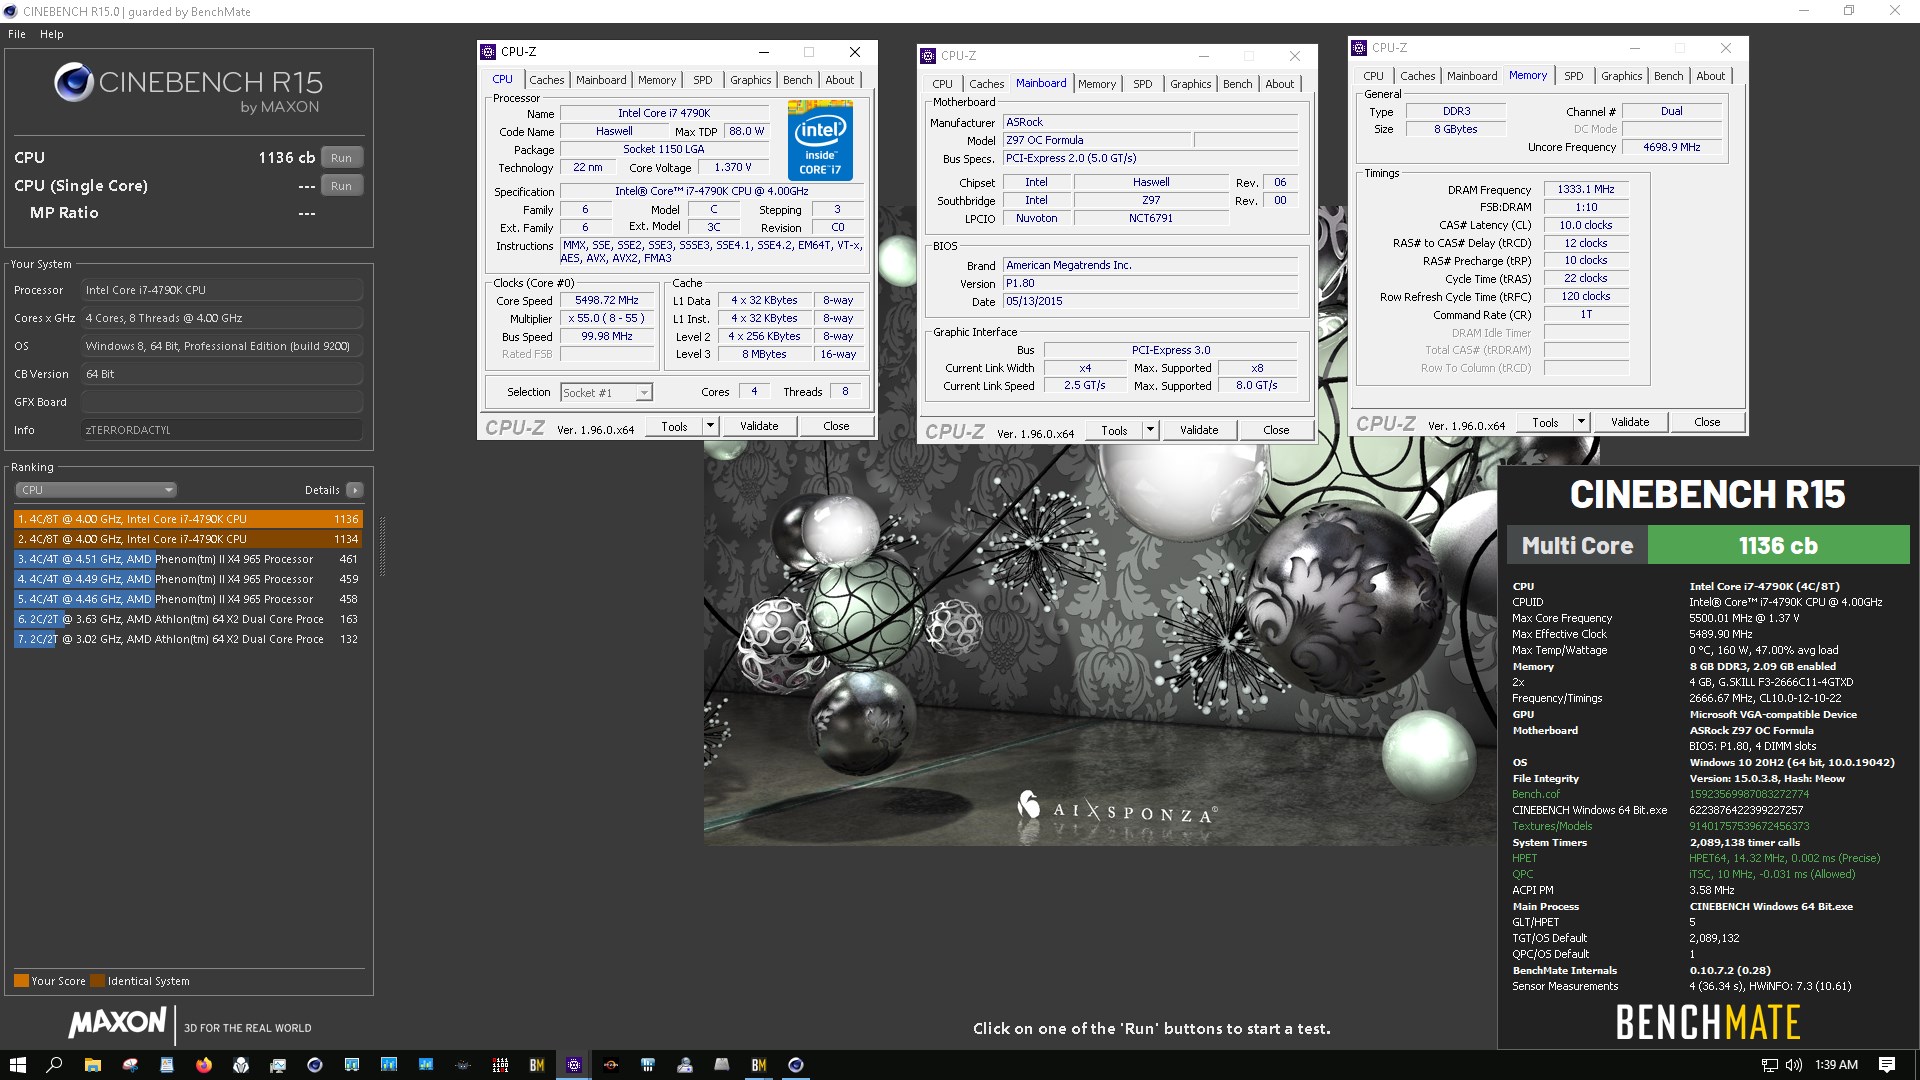The height and width of the screenshot is (1080, 1920).
Task: Click the orange Your Score legend swatch
Action: tap(21, 981)
